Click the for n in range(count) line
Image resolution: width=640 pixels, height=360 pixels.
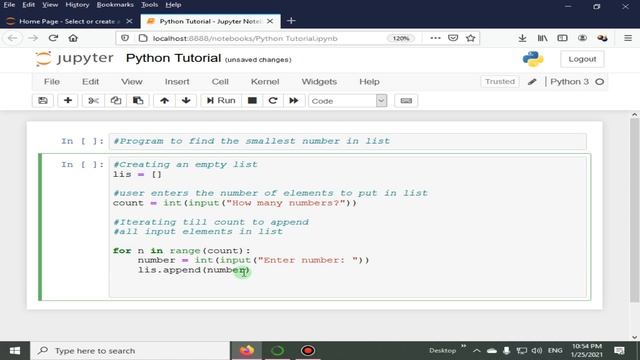182,251
